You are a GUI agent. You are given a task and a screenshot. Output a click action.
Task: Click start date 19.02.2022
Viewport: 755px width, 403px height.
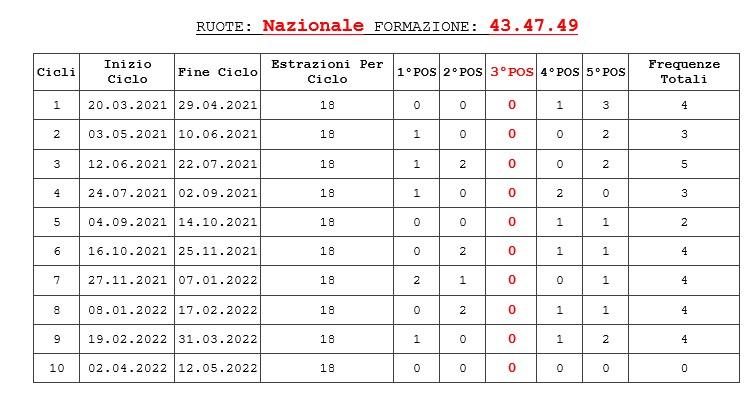tap(127, 339)
